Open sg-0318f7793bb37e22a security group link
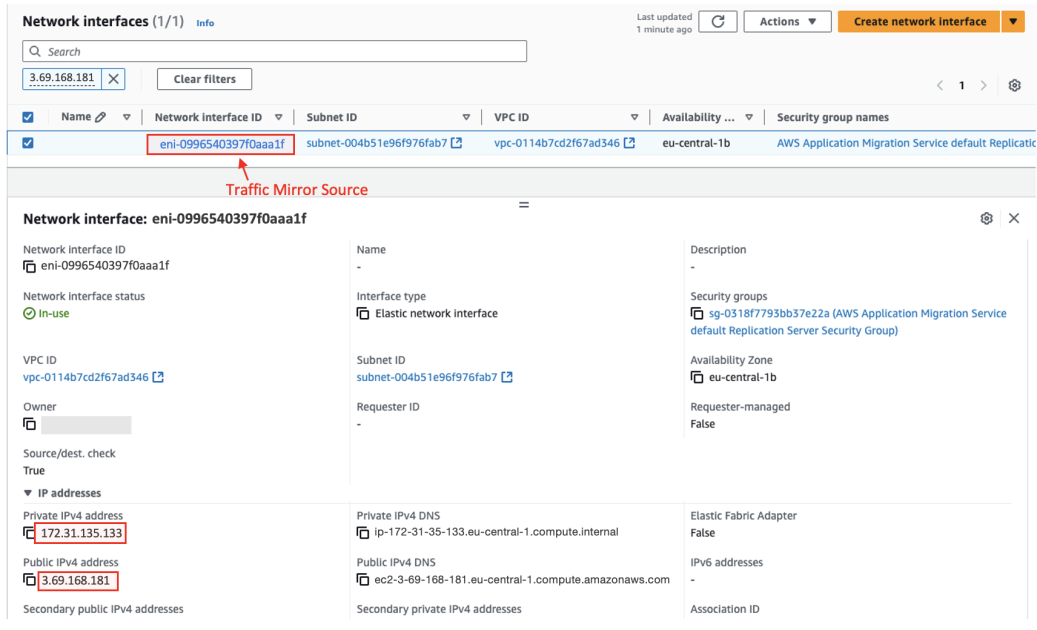The image size is (1037, 630). pos(849,322)
